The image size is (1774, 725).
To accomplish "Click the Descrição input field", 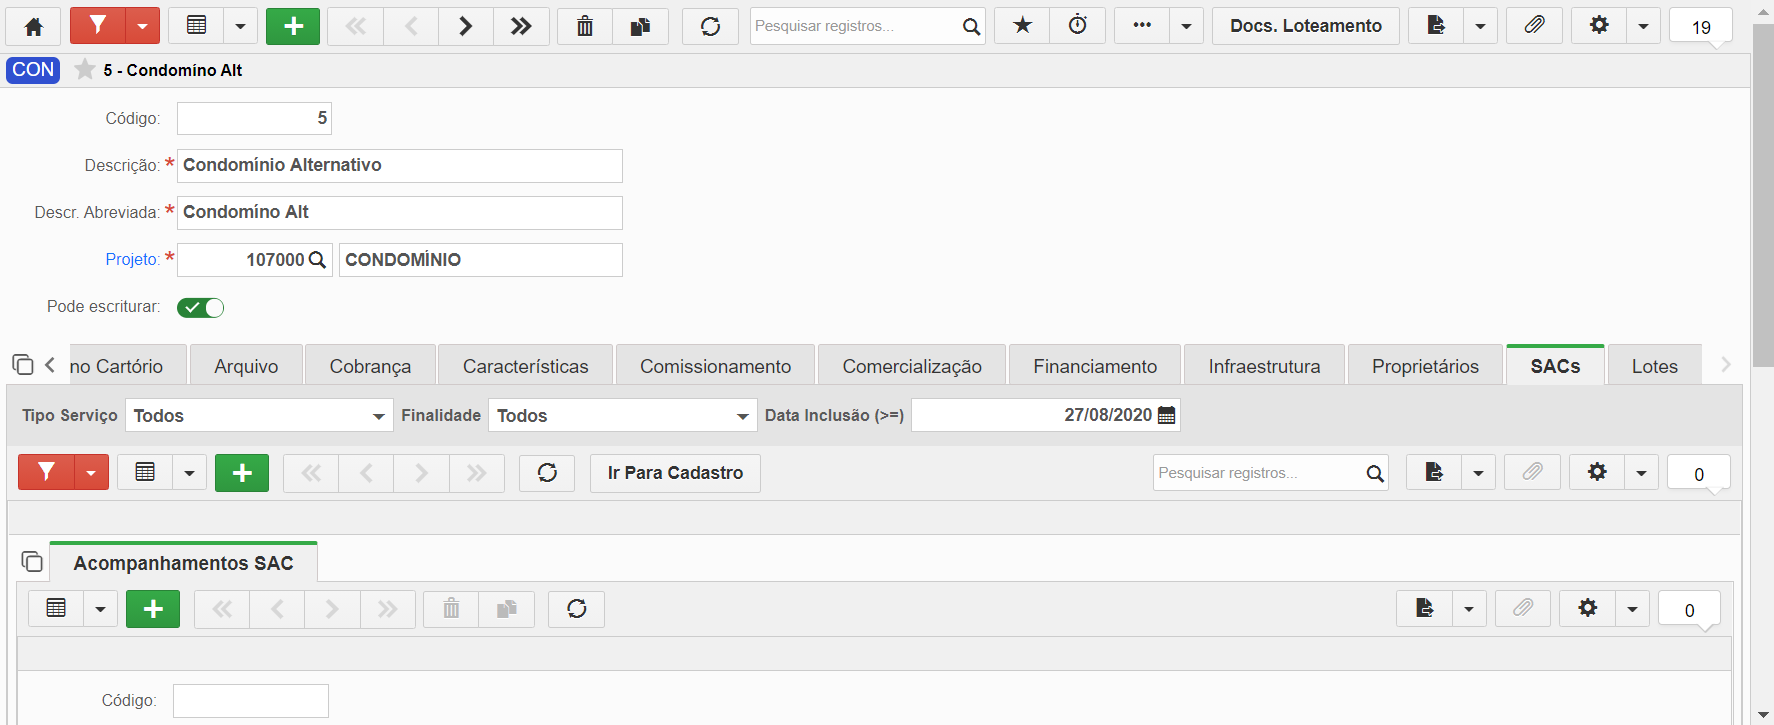I will point(400,166).
